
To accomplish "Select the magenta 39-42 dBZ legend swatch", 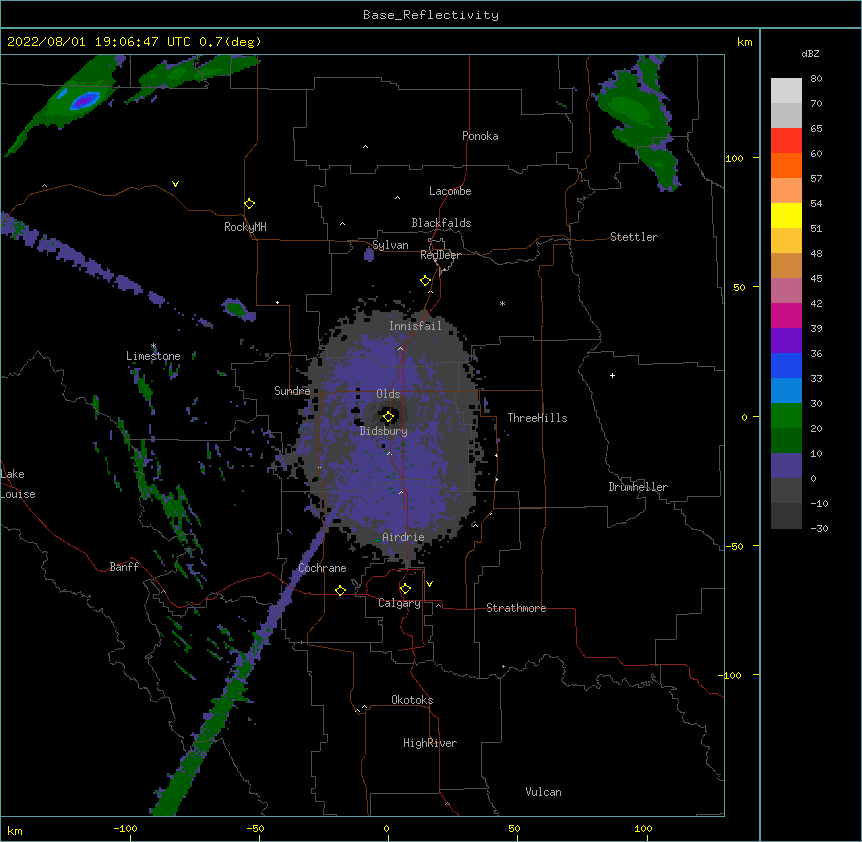I will [786, 315].
